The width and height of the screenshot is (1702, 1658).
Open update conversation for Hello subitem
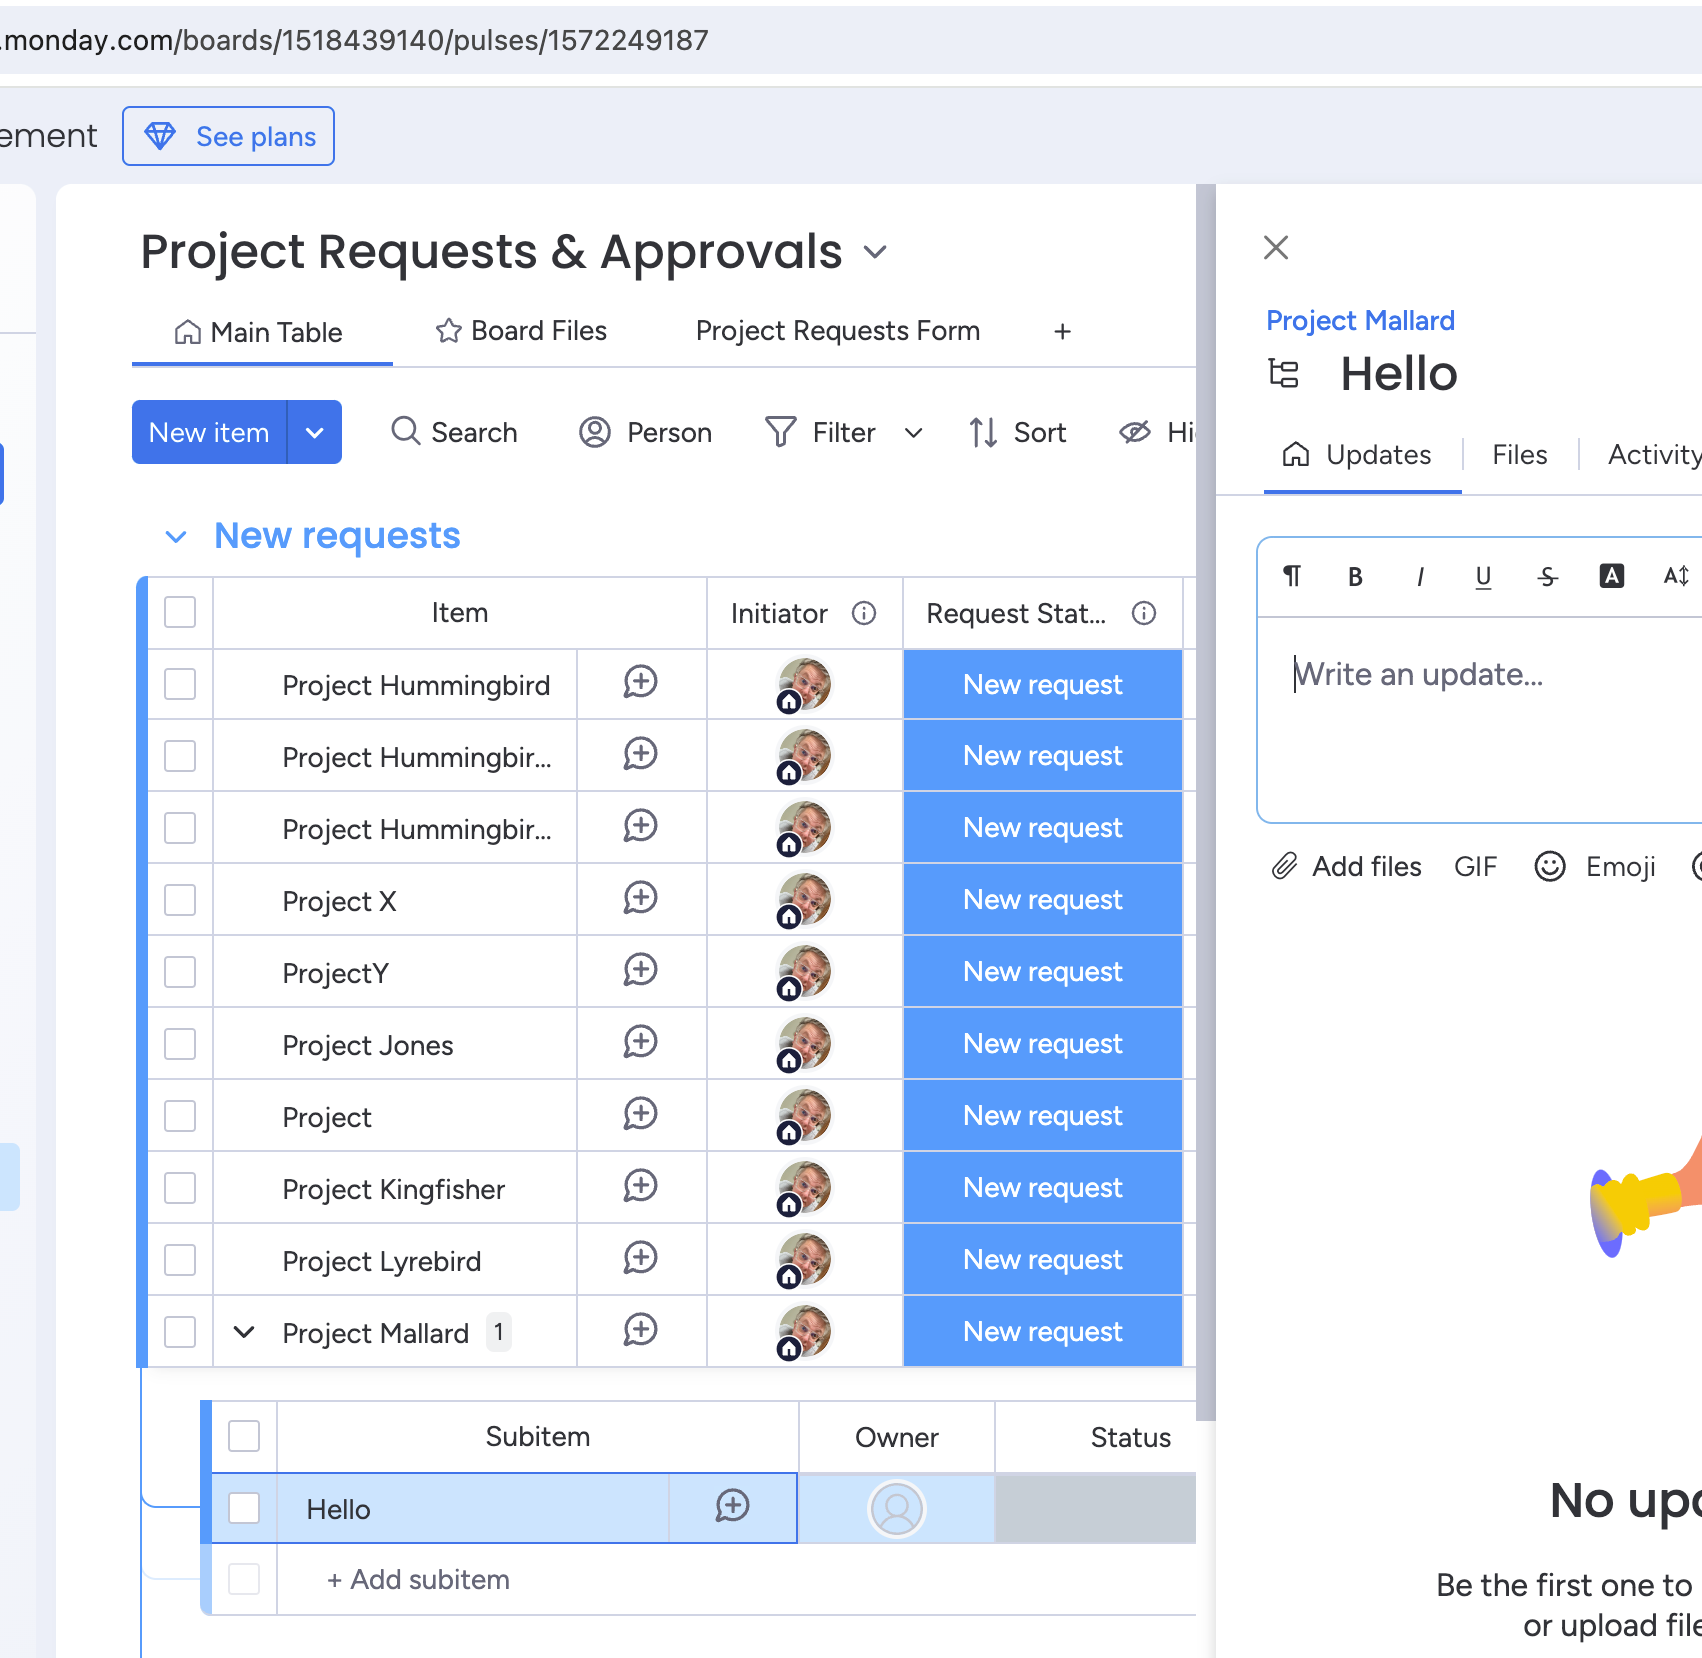tap(732, 1508)
